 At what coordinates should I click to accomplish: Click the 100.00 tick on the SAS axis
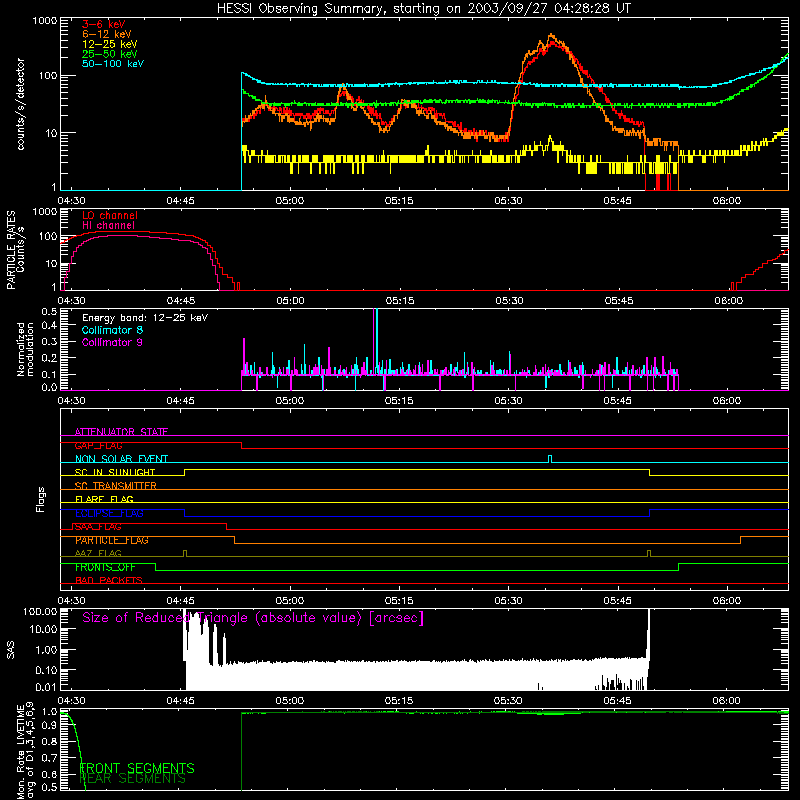click(x=40, y=611)
